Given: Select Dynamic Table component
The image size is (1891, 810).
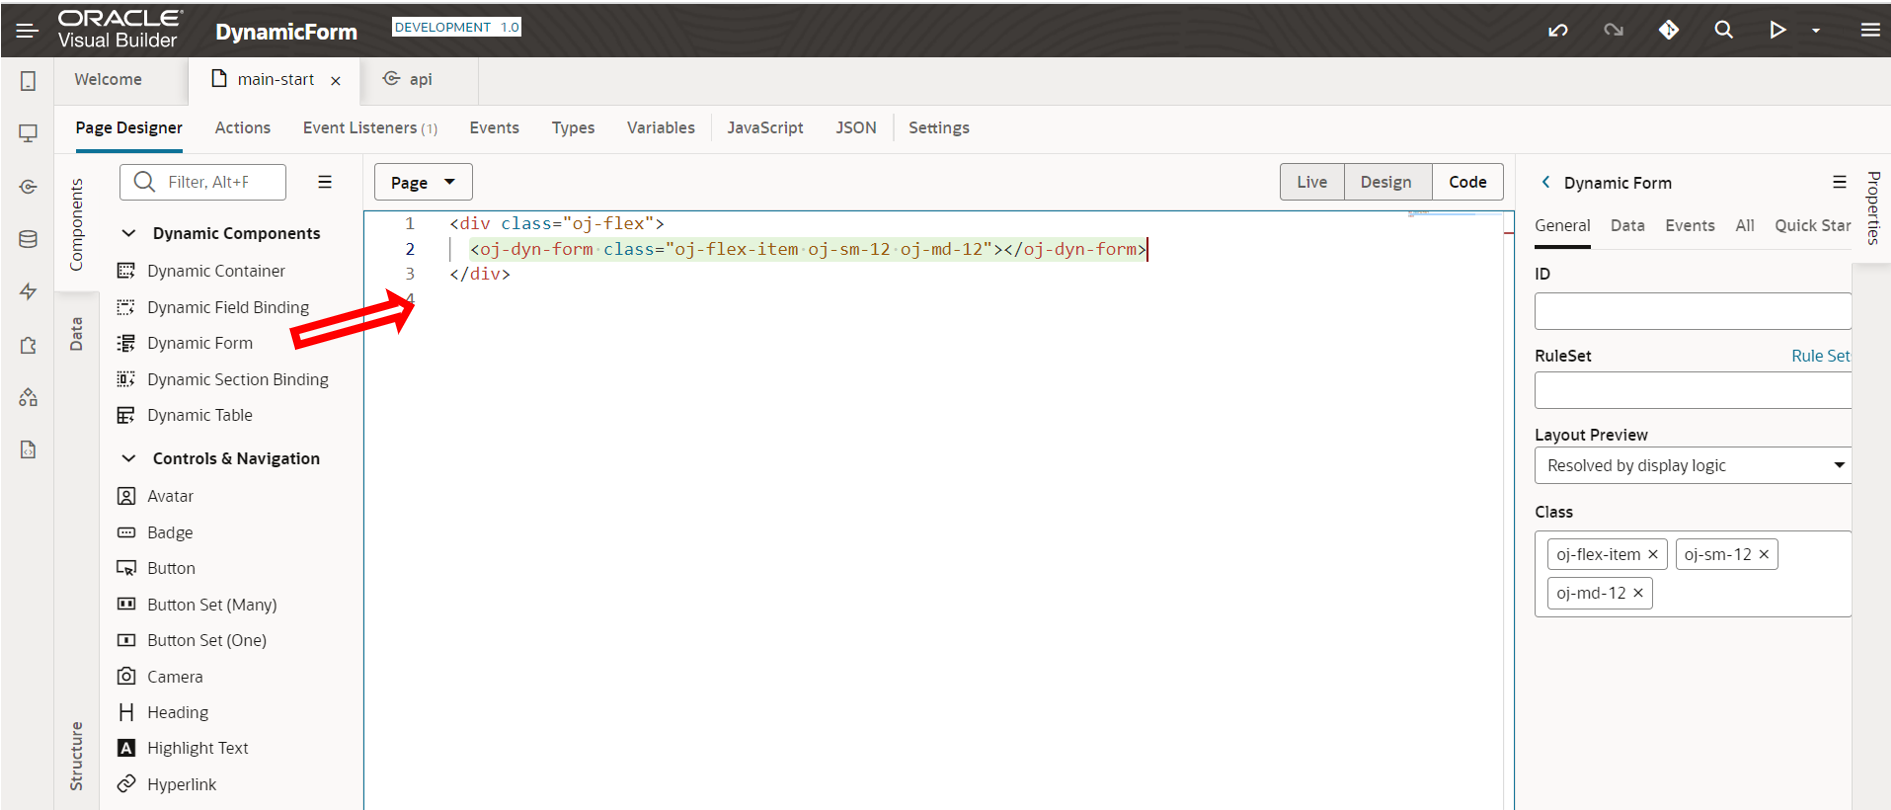Looking at the screenshot, I should point(199,415).
